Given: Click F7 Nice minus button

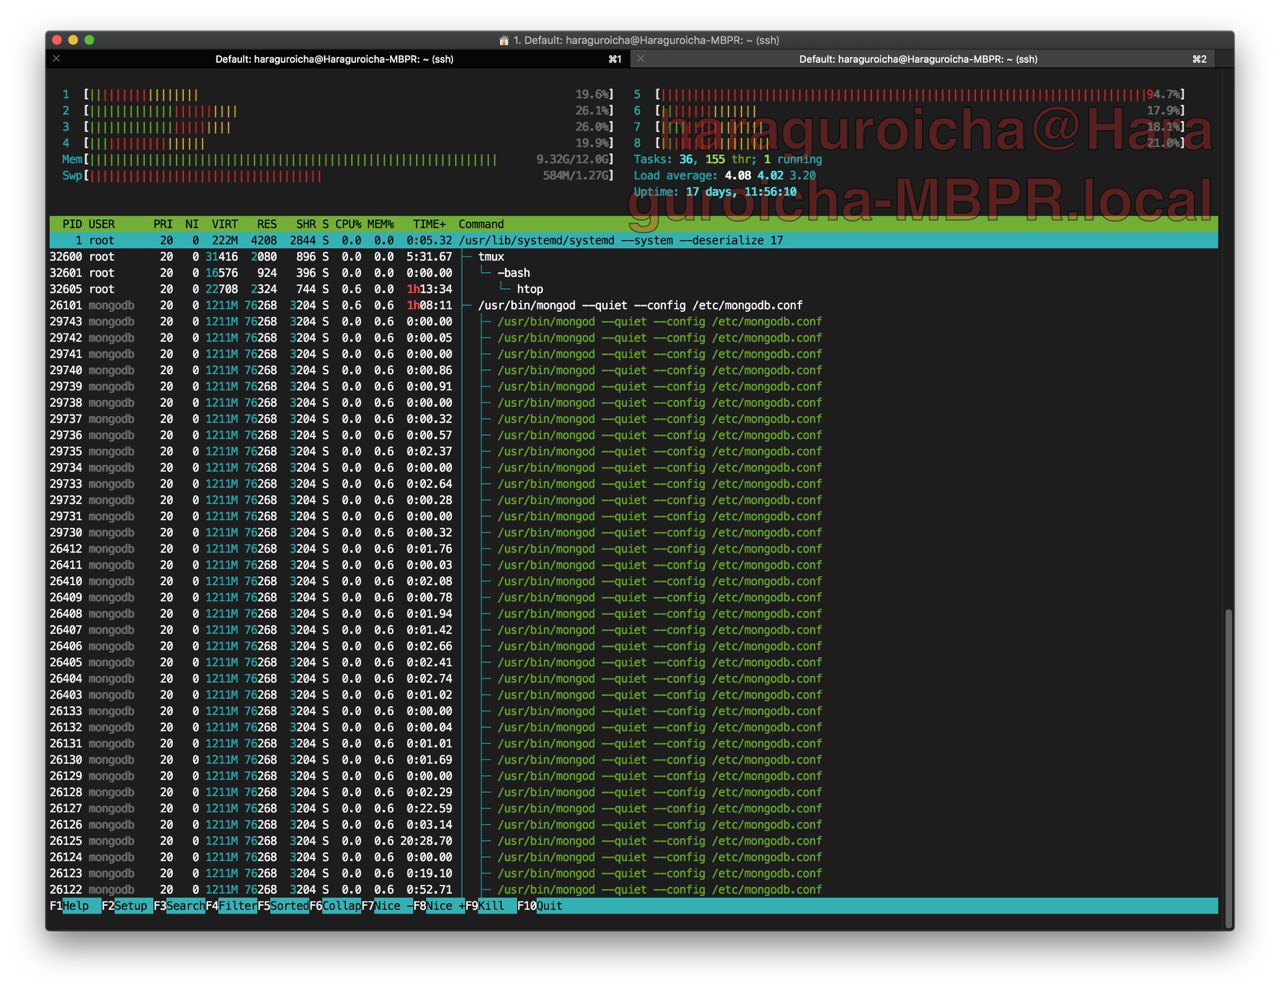Looking at the screenshot, I should pos(387,906).
